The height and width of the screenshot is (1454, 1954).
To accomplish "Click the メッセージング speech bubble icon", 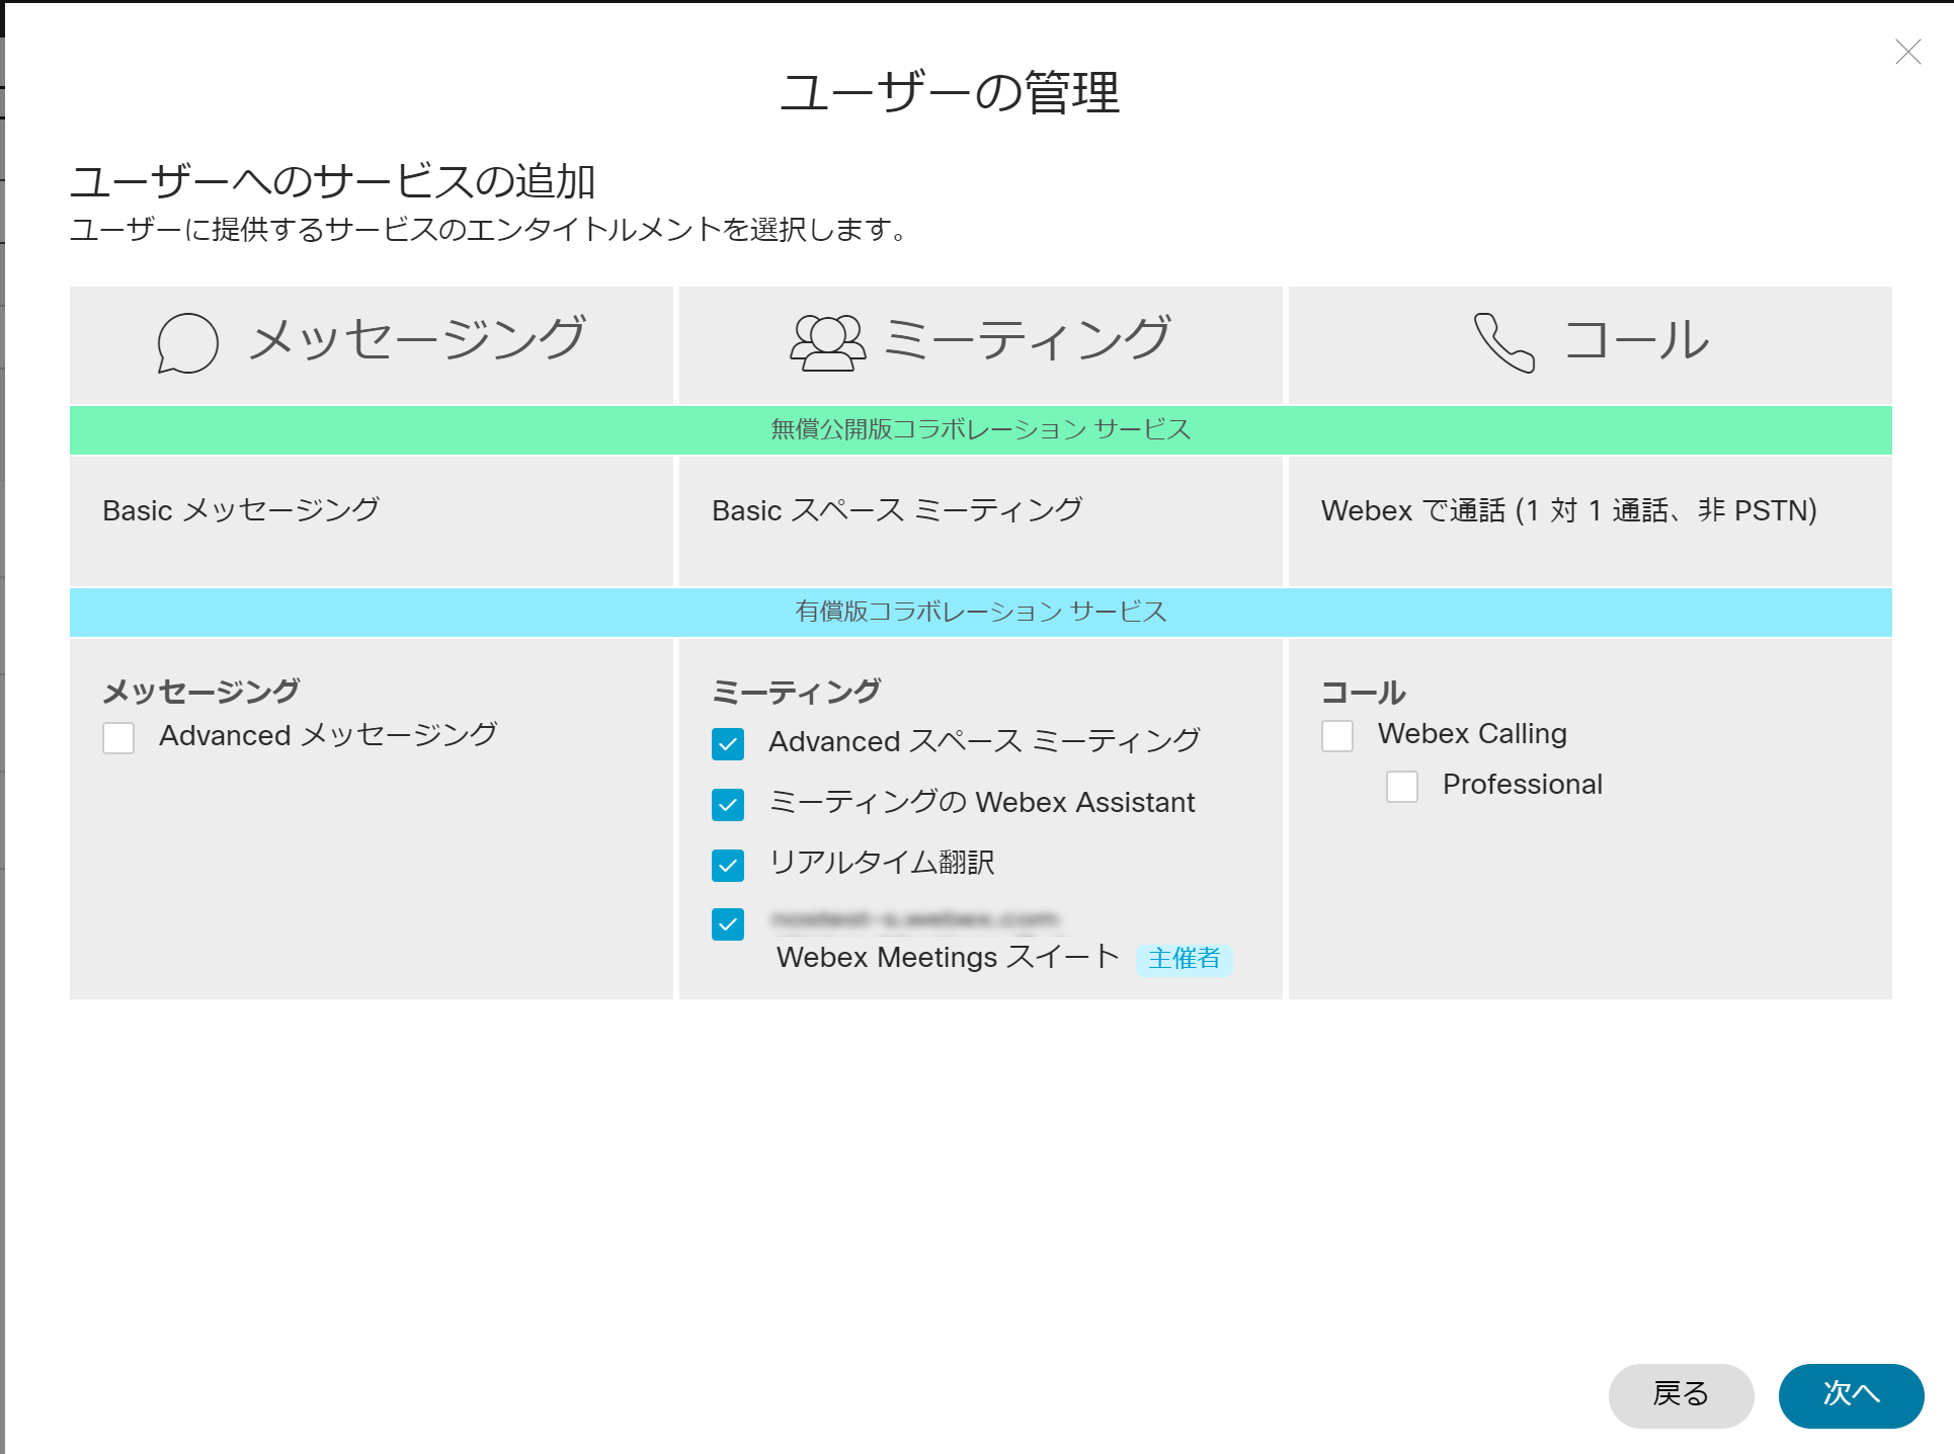I will [x=187, y=343].
